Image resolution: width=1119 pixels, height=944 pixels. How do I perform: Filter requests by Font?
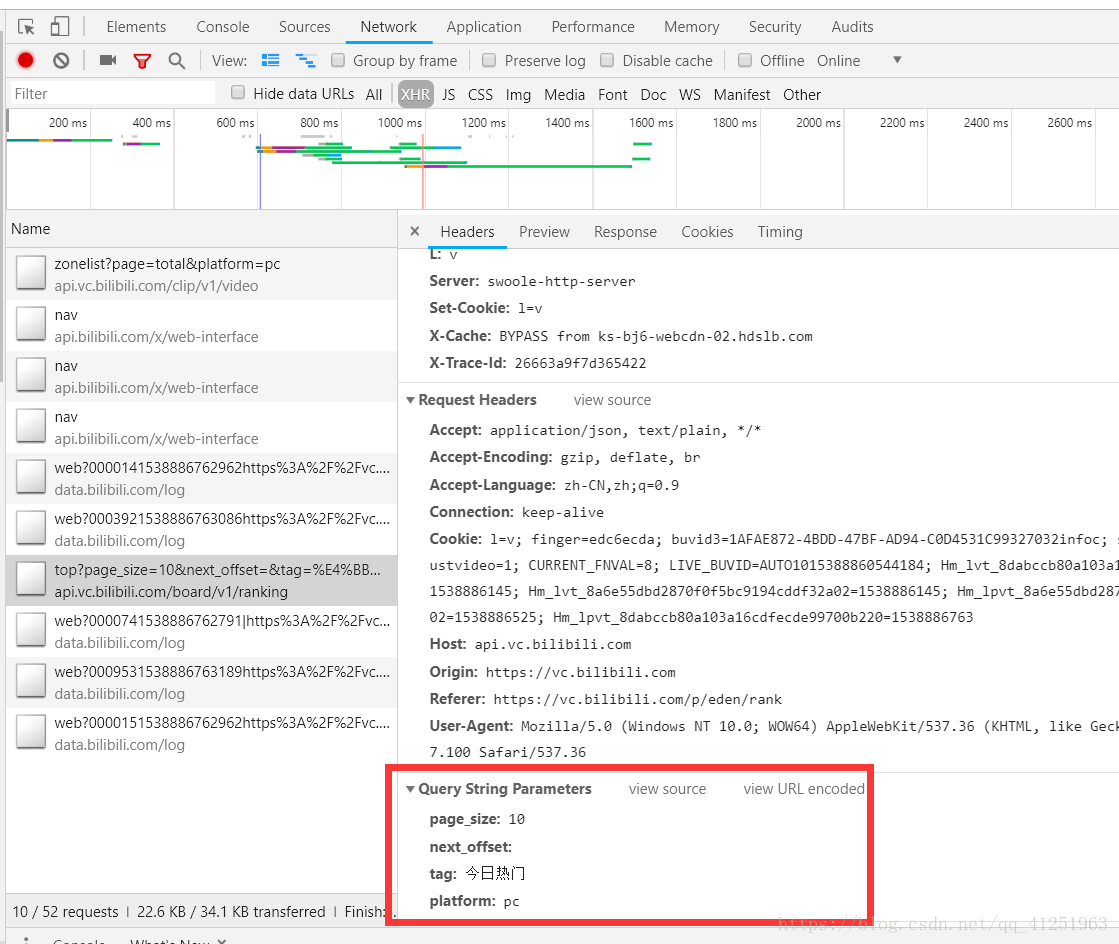(x=612, y=94)
